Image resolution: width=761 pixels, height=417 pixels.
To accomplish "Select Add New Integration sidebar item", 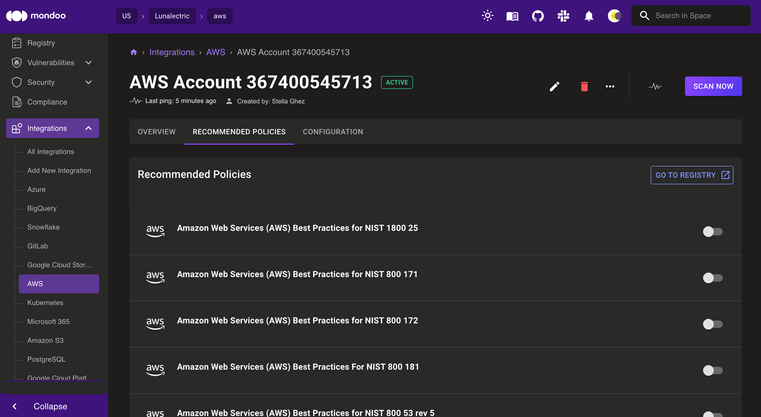I will click(59, 170).
